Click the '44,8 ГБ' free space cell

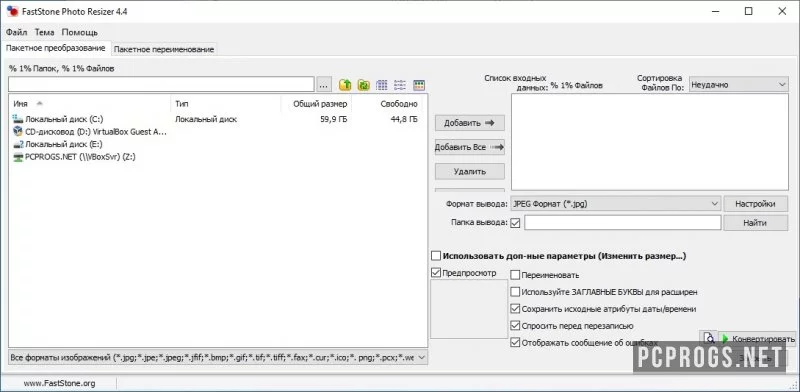(x=404, y=119)
